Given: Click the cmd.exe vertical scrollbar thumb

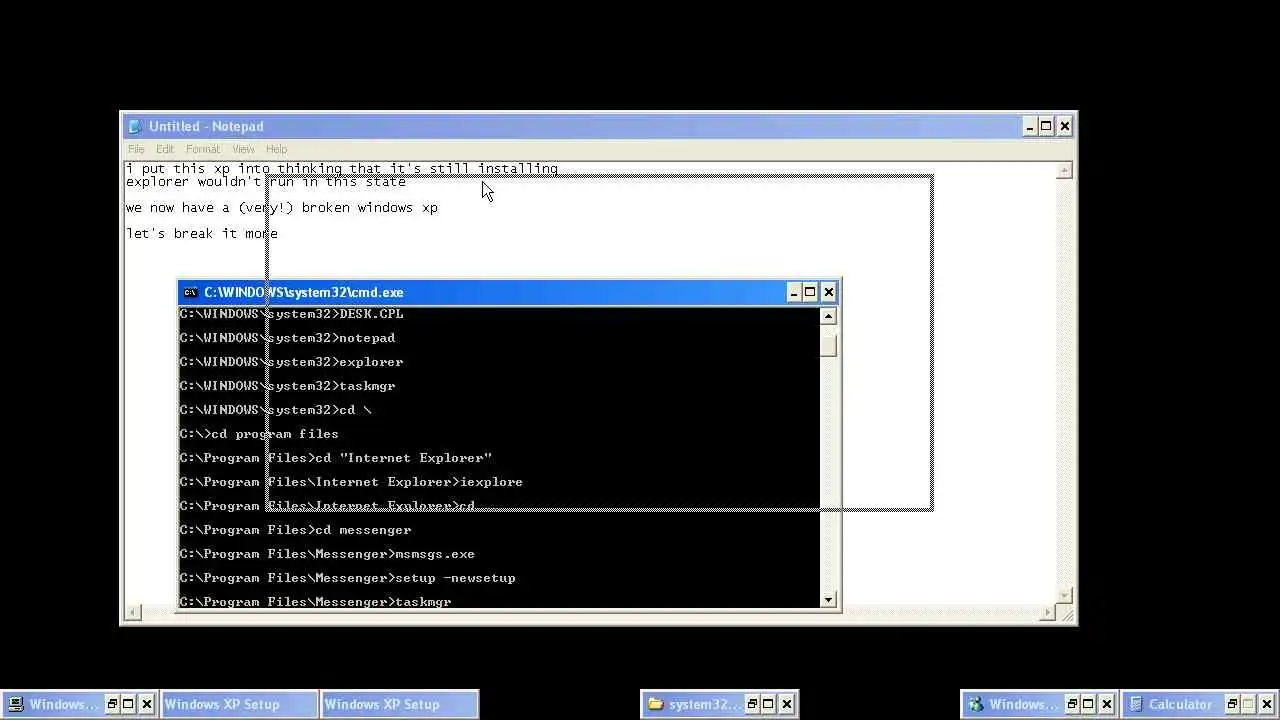Looking at the screenshot, I should click(828, 344).
